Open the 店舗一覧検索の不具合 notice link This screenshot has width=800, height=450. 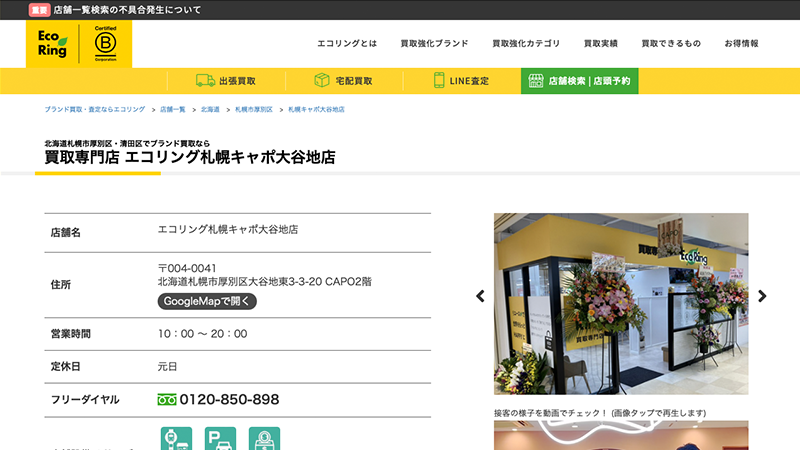[x=127, y=10]
